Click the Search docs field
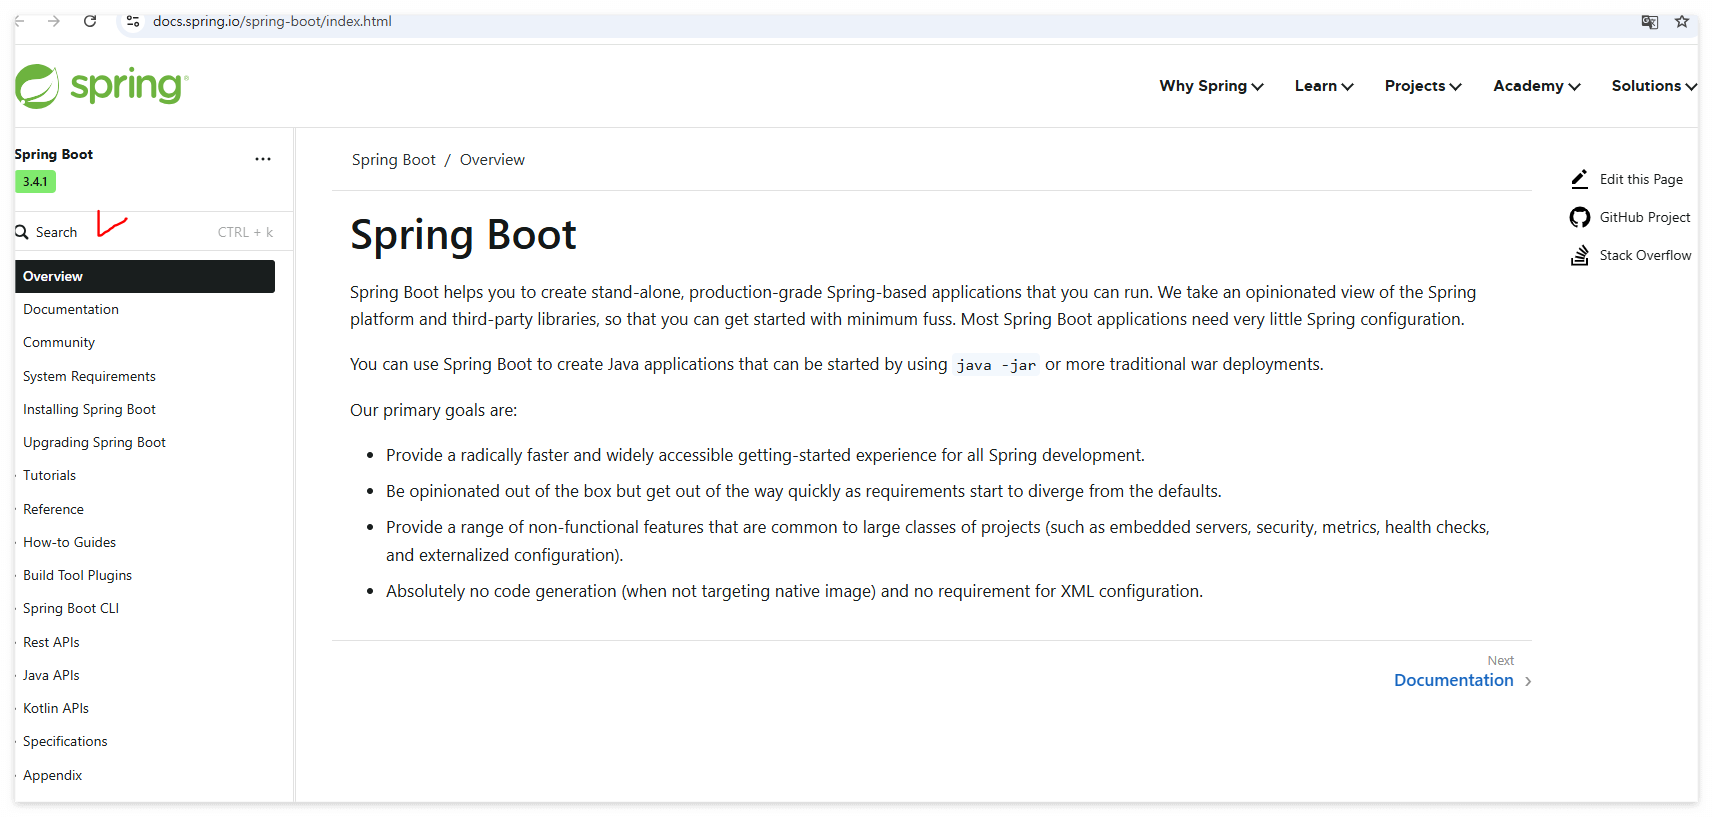 (x=145, y=232)
